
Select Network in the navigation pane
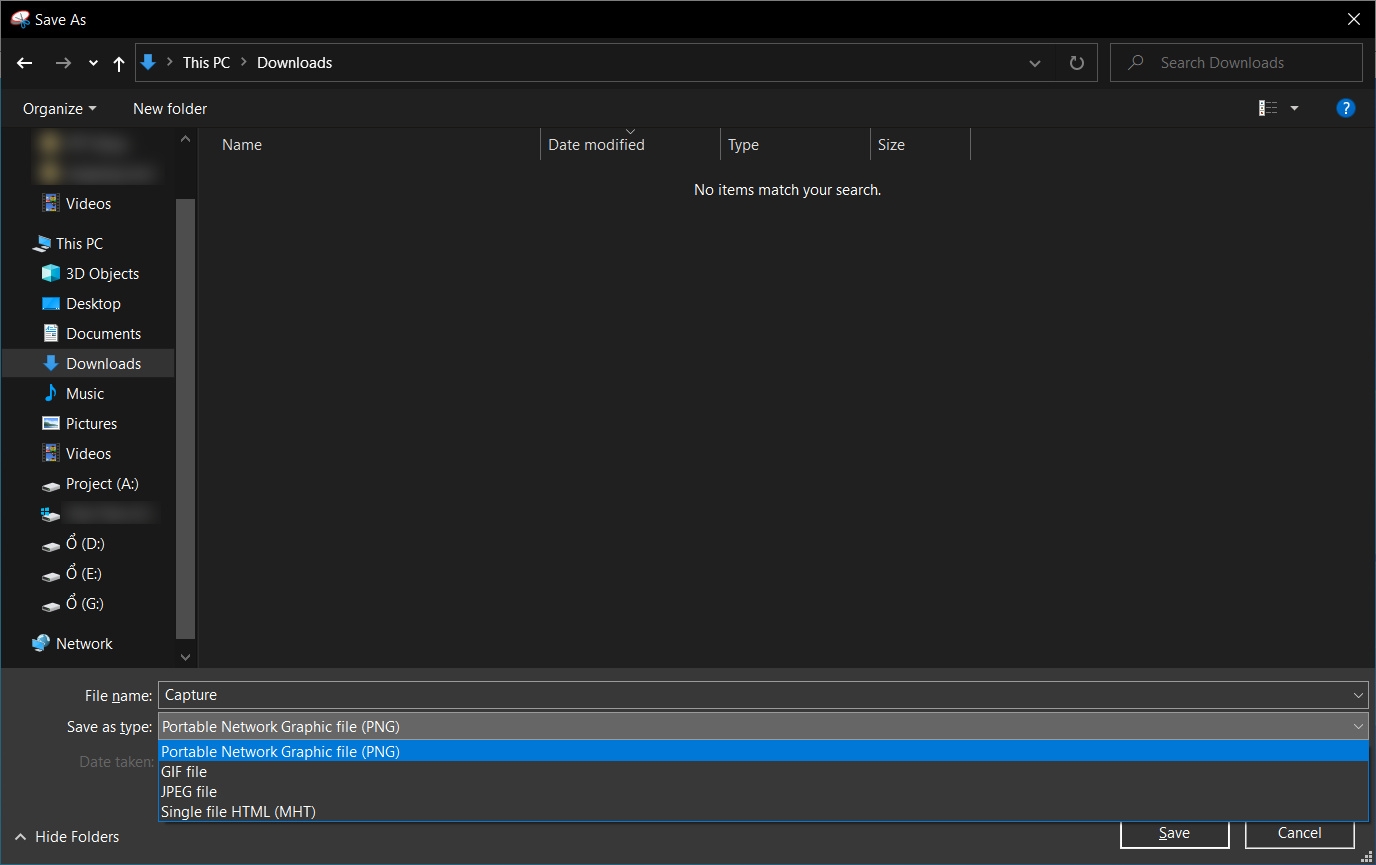point(84,643)
